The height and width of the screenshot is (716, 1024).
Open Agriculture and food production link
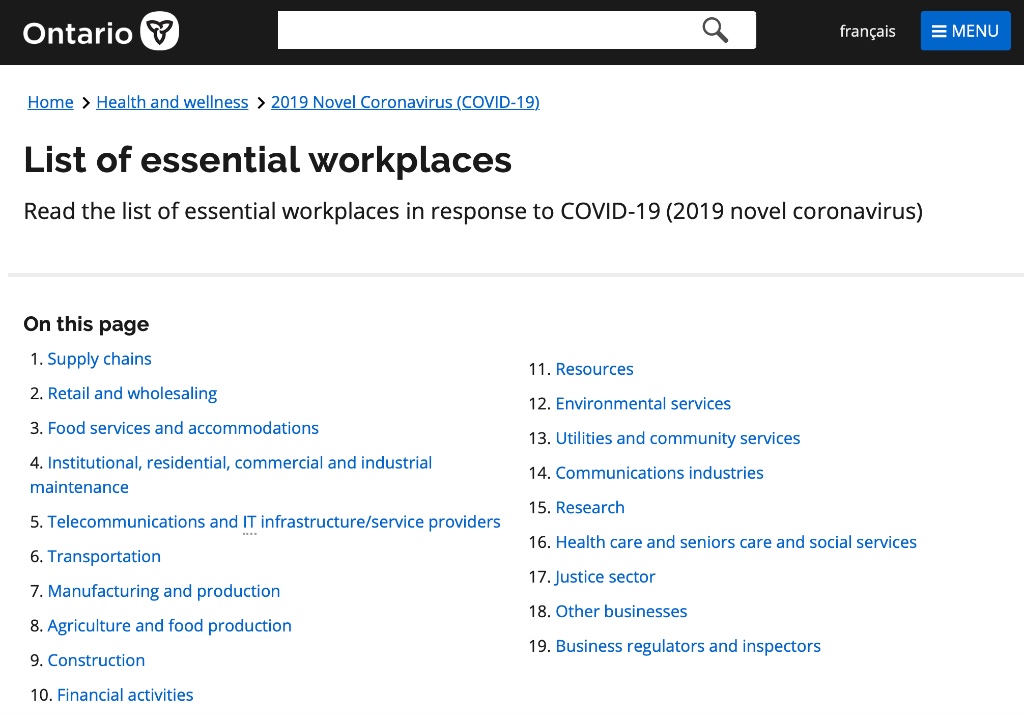(x=169, y=626)
